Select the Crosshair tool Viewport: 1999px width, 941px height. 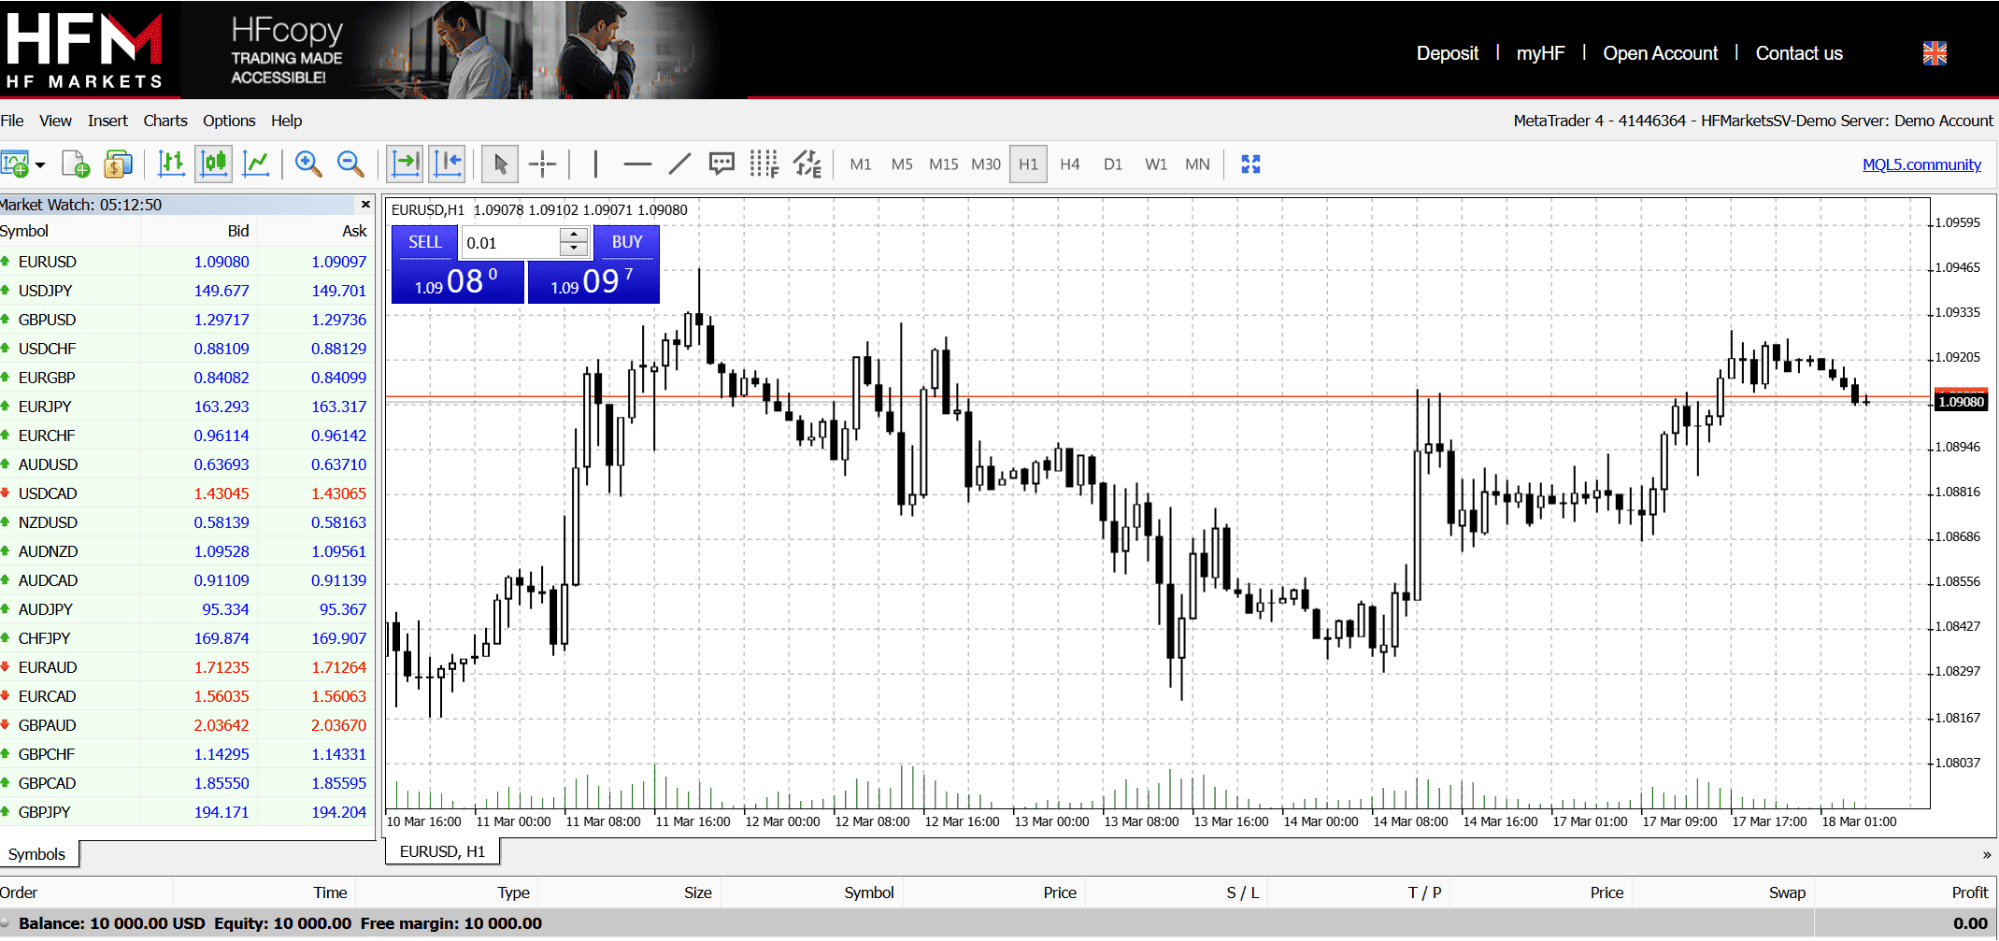click(x=542, y=164)
